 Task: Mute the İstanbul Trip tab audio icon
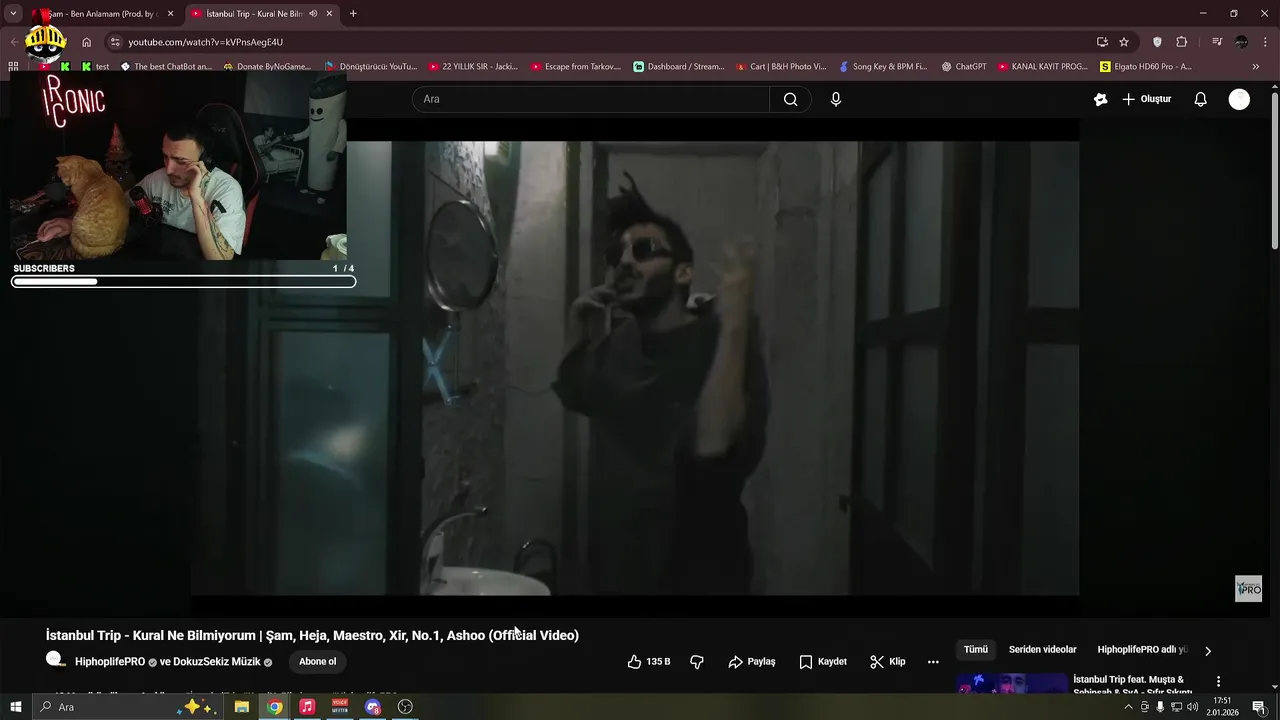pos(313,14)
